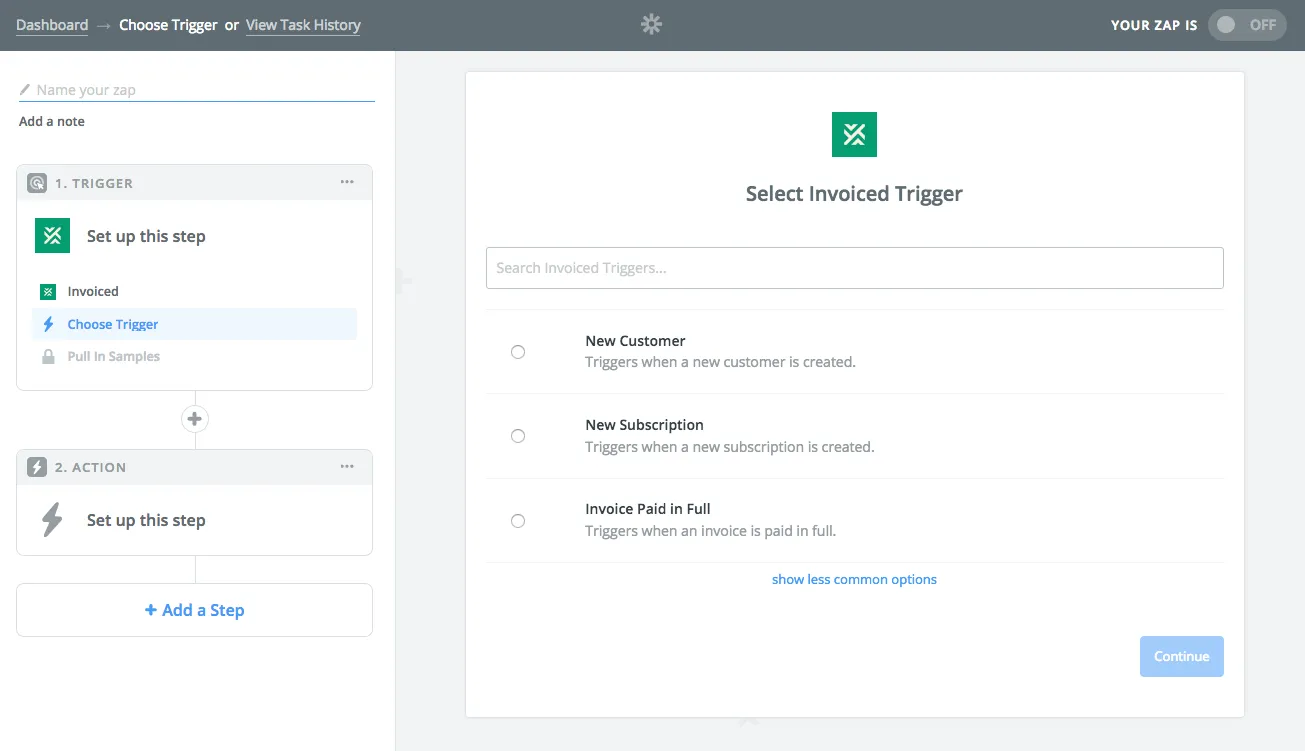Screen dimensions: 1305x751
Task: Select the New Subscription radio button
Action: click(518, 436)
